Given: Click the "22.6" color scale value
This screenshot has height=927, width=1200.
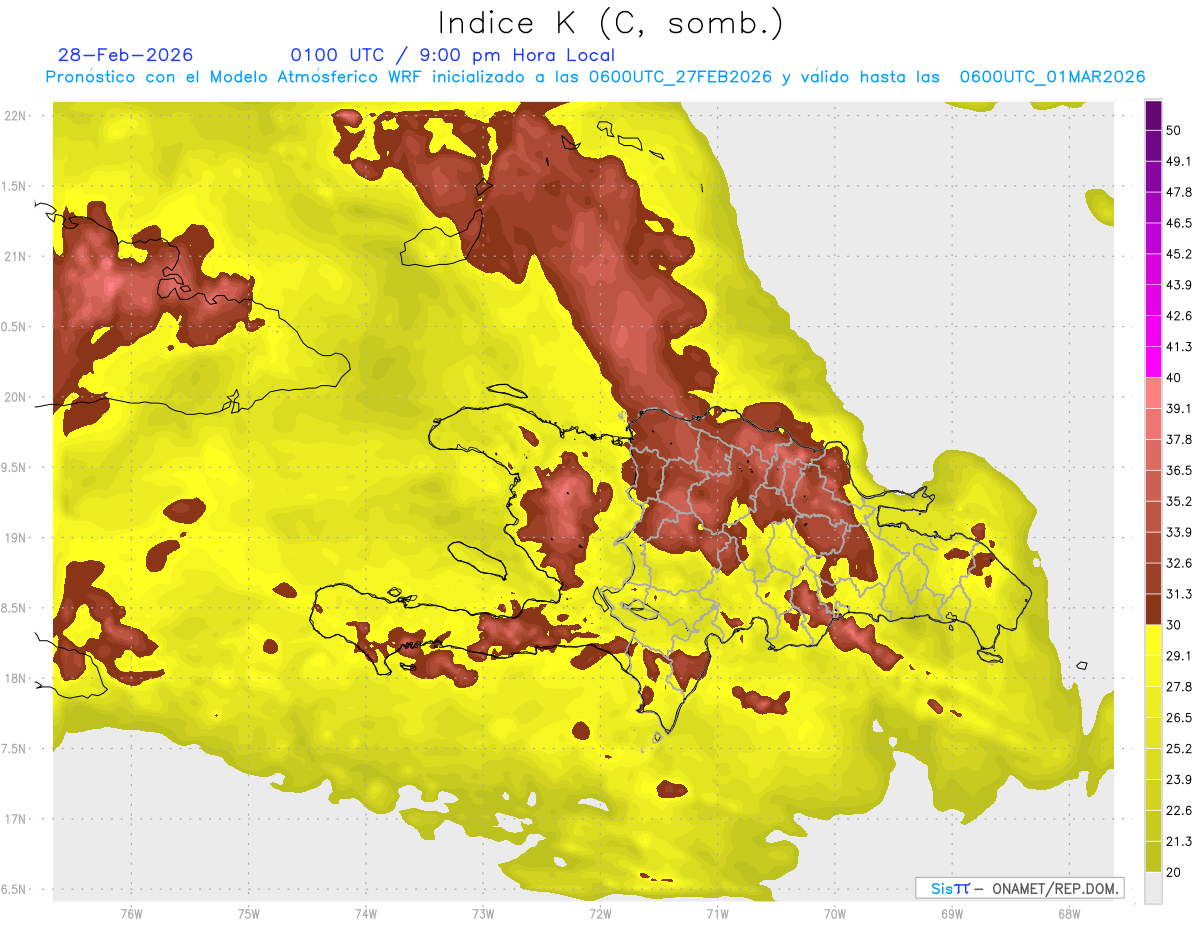Looking at the screenshot, I should click(1178, 810).
